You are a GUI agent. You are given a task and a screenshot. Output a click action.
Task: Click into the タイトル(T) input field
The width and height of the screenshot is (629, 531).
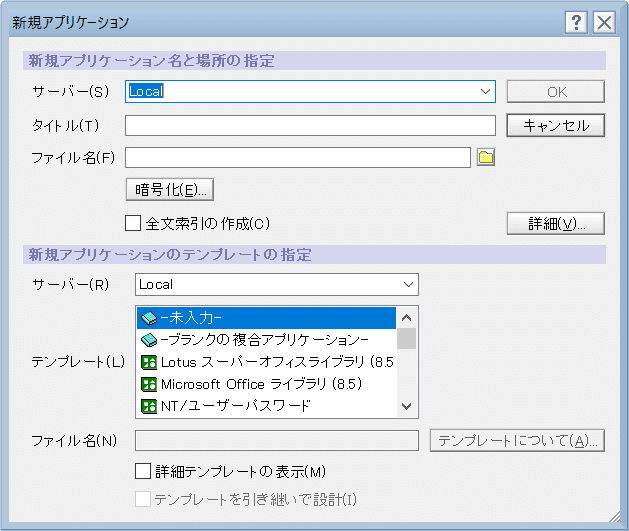(310, 126)
